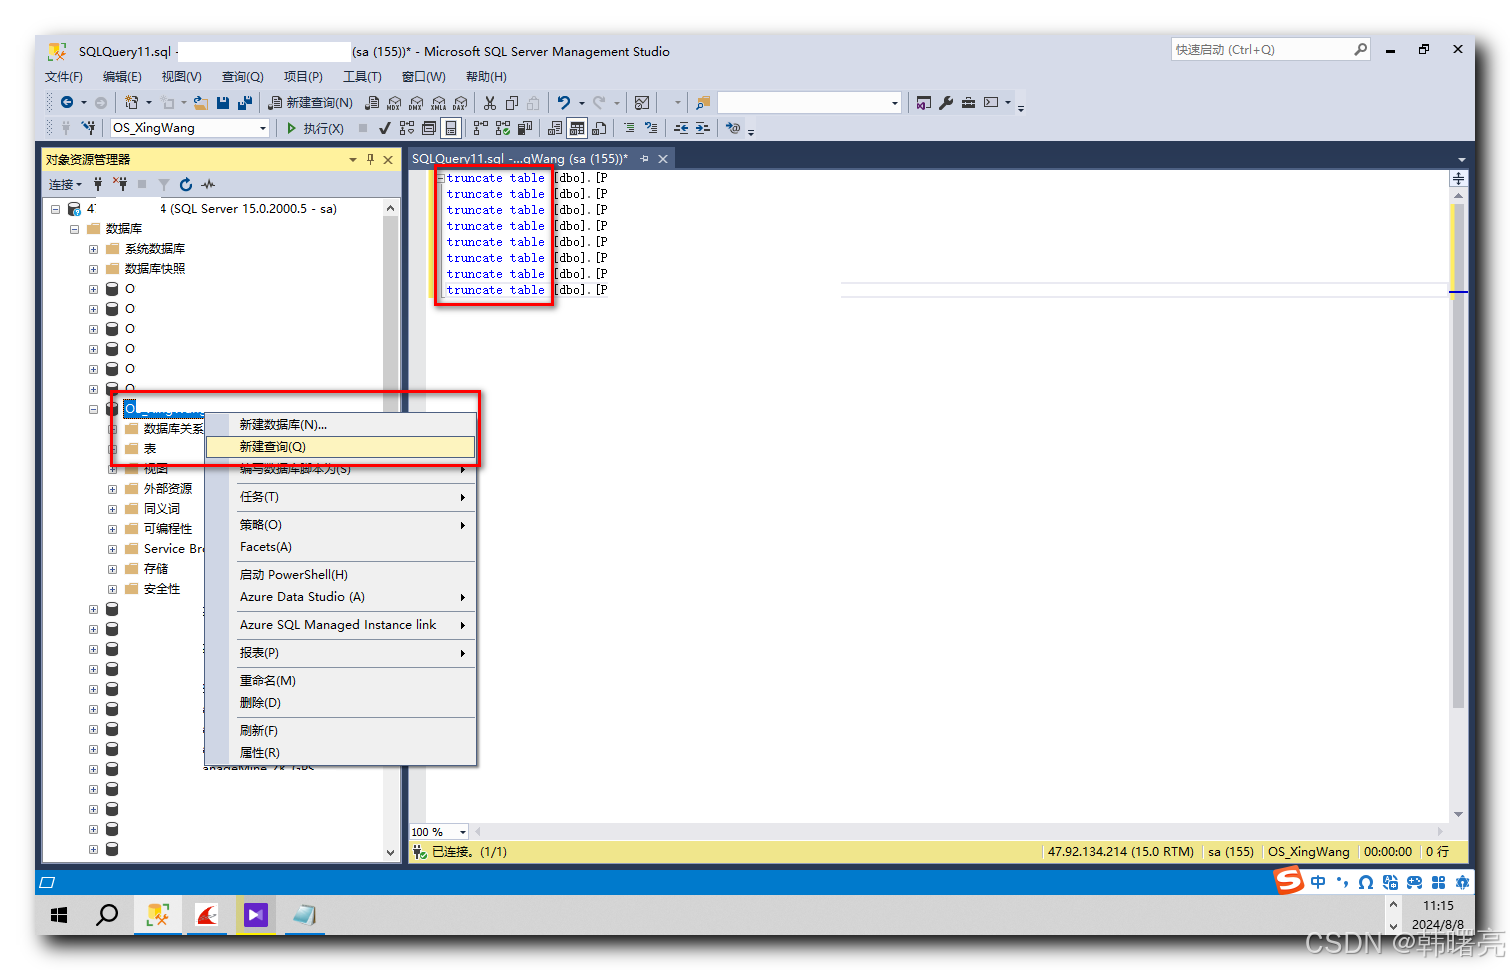
Task: Choose 新建查询(Q) from context menu
Action: (340, 447)
